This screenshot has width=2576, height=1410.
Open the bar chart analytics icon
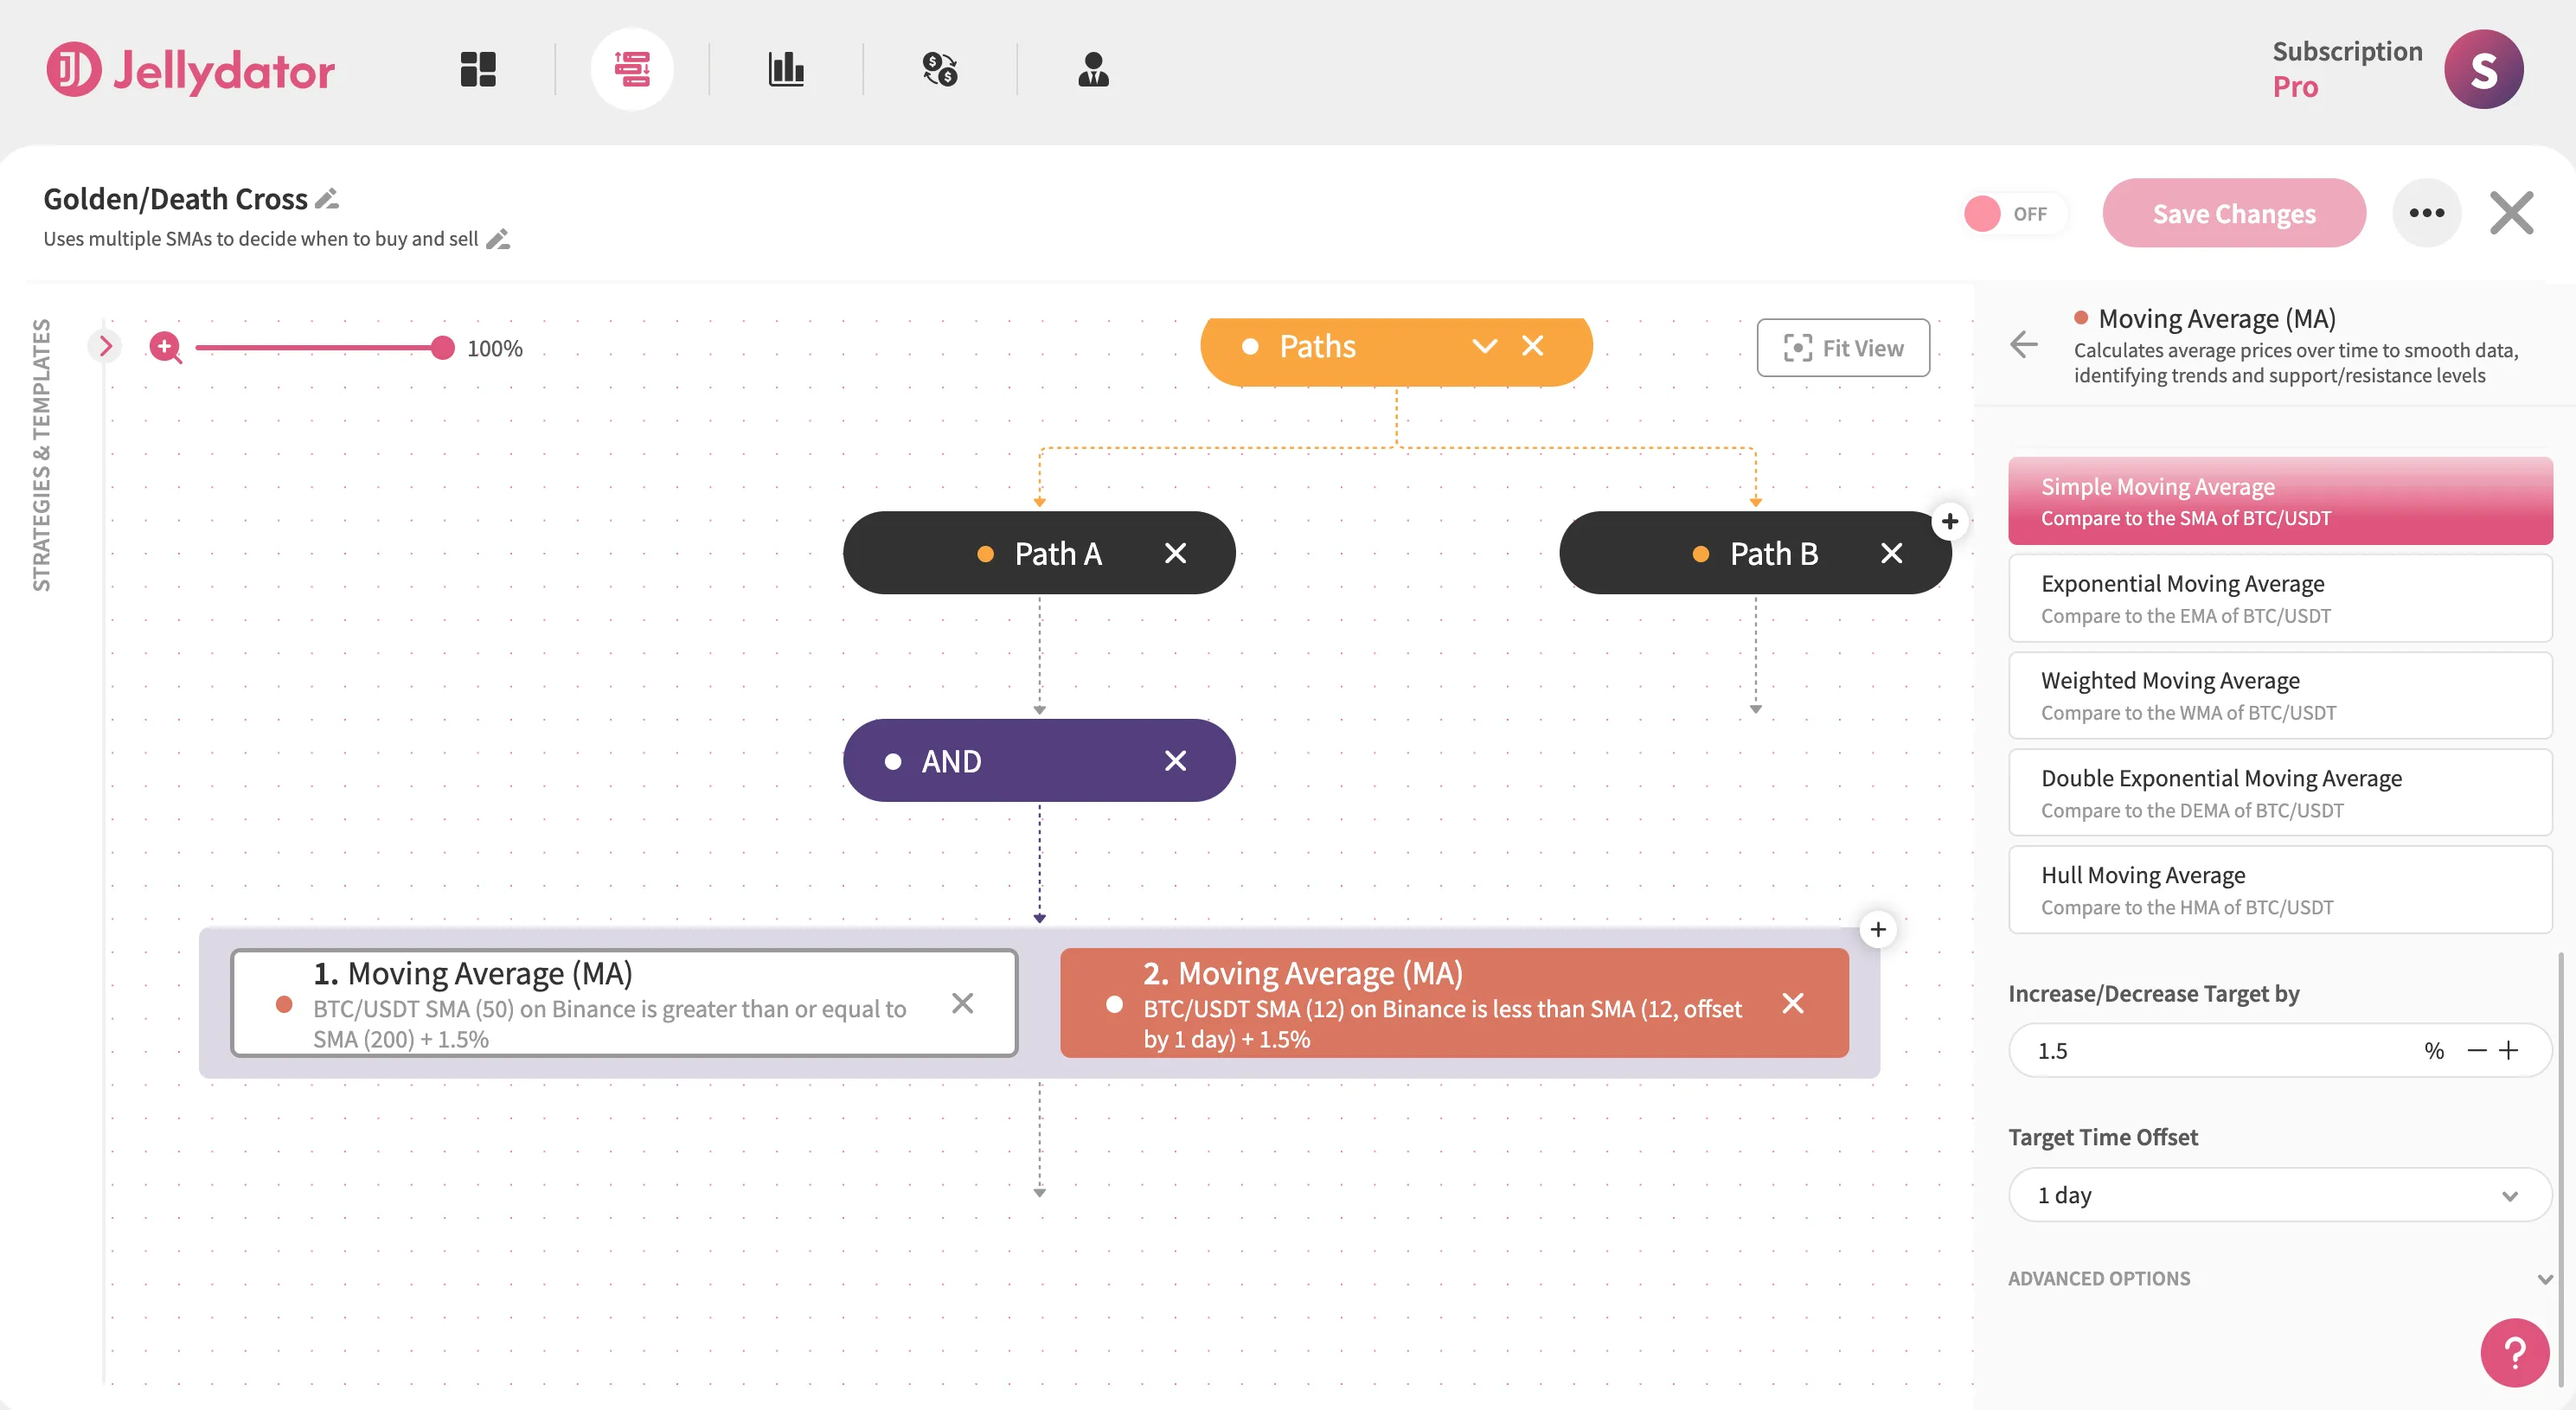786,69
